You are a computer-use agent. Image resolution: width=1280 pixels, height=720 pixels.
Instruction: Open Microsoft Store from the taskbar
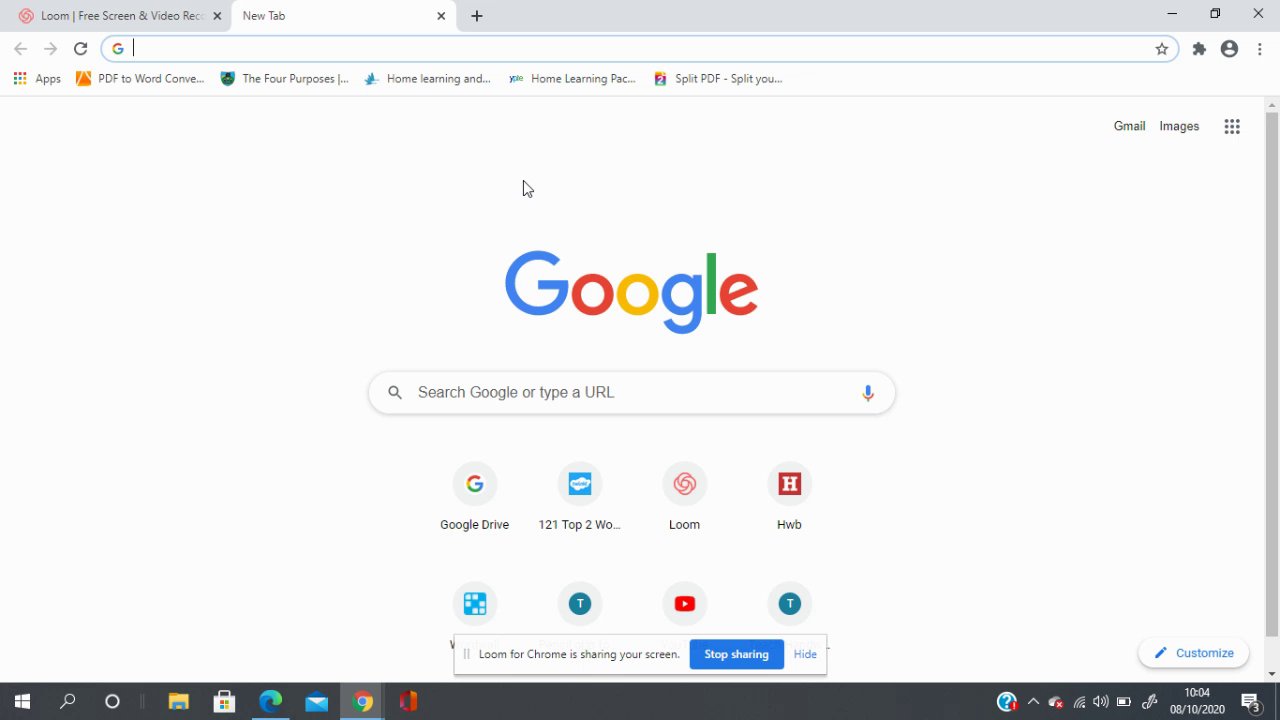click(x=224, y=702)
